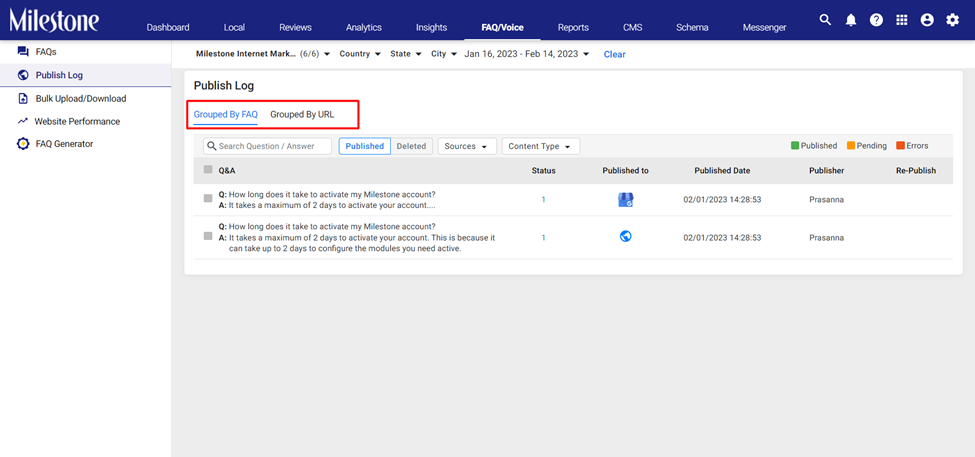The image size is (975, 457).
Task: Expand the Milestone Internet Mark... location dropdown
Action: (263, 54)
